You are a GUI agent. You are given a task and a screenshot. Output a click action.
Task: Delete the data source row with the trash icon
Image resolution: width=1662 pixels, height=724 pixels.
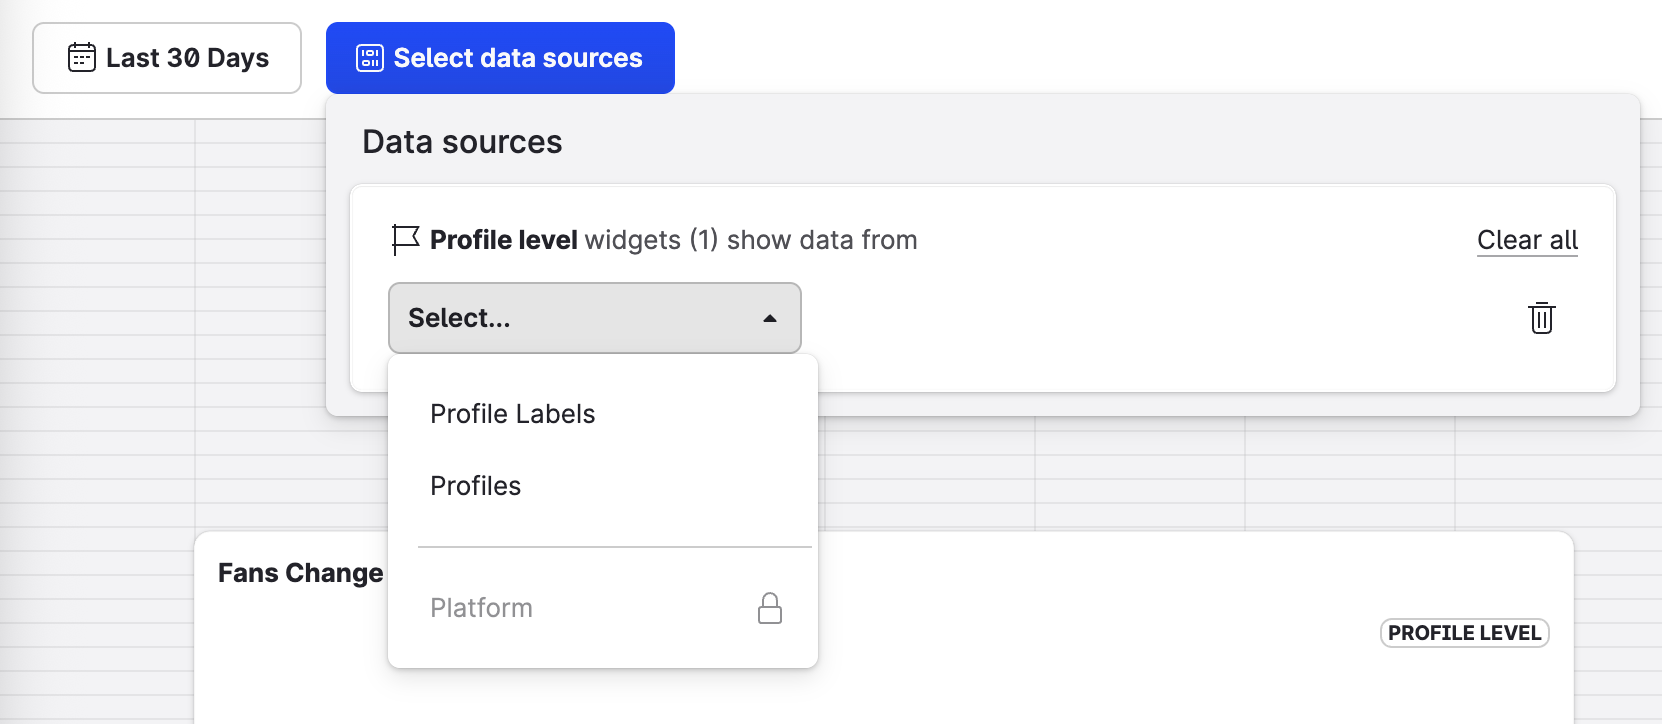pyautogui.click(x=1541, y=318)
